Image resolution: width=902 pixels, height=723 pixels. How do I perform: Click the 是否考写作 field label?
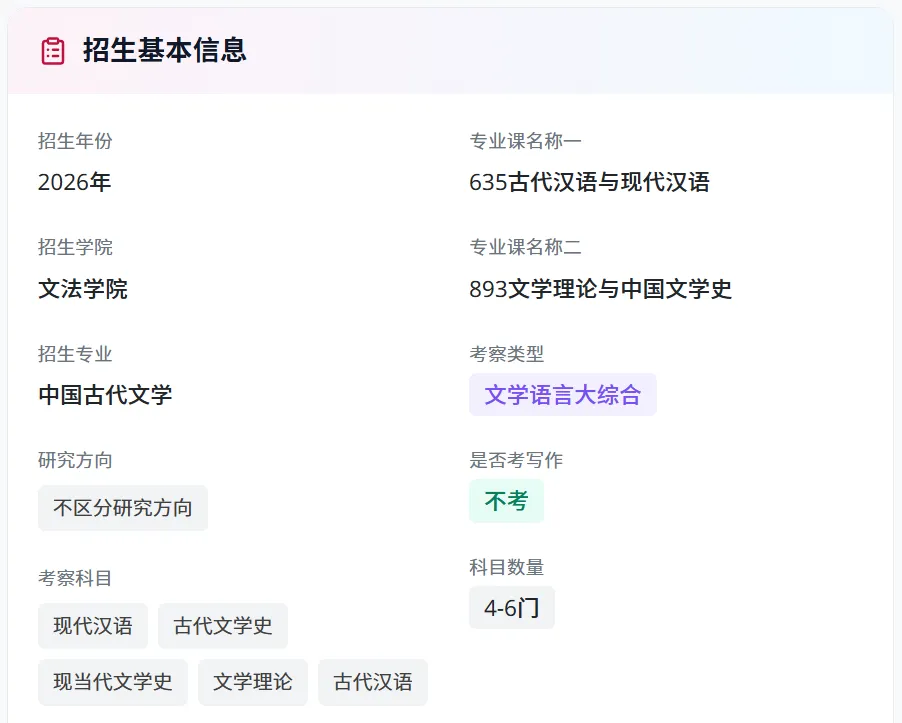tap(516, 460)
